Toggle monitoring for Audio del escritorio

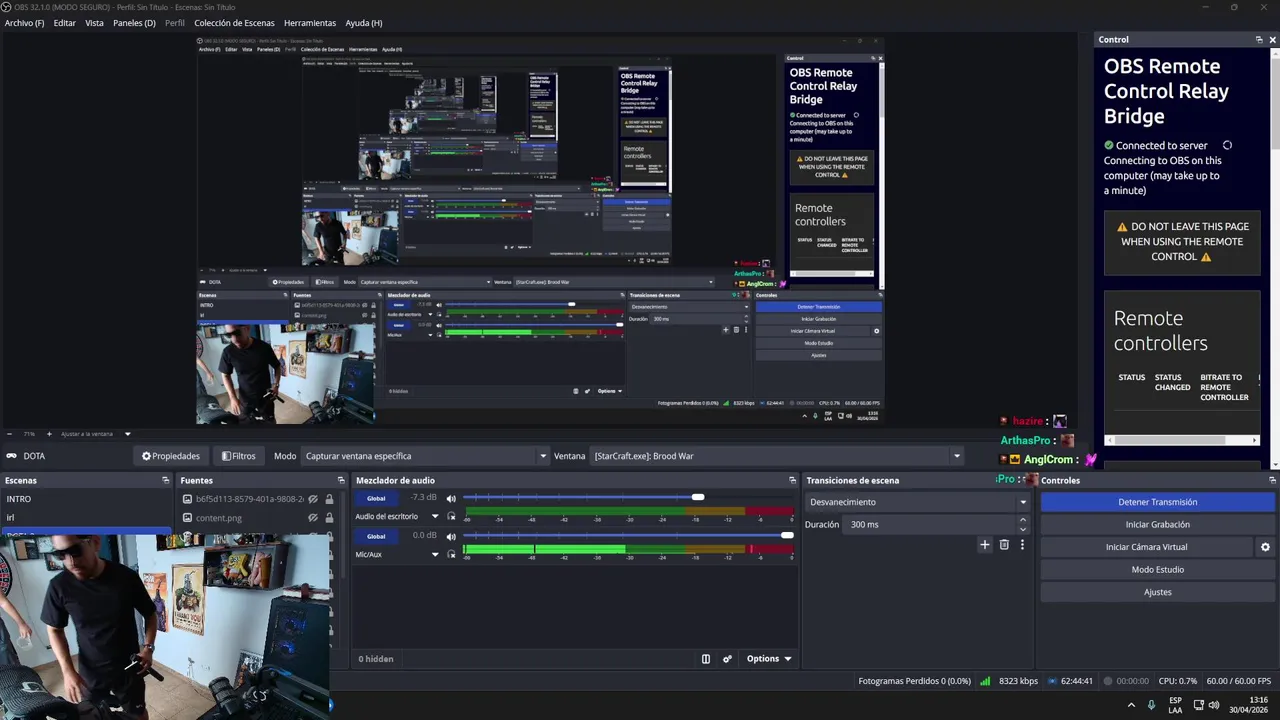[451, 516]
